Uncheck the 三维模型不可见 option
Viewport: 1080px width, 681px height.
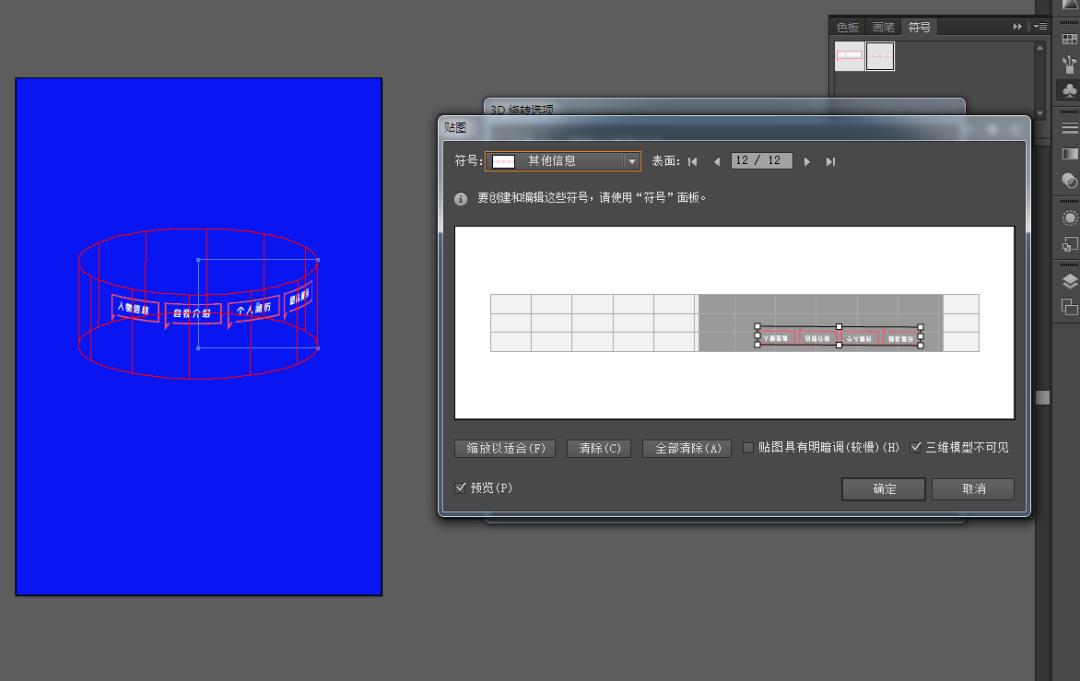pos(917,447)
